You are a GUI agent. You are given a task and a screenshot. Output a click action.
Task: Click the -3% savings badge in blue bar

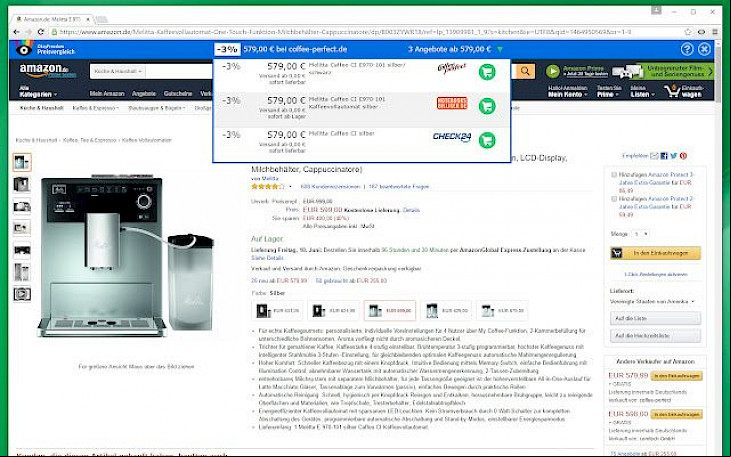[228, 49]
